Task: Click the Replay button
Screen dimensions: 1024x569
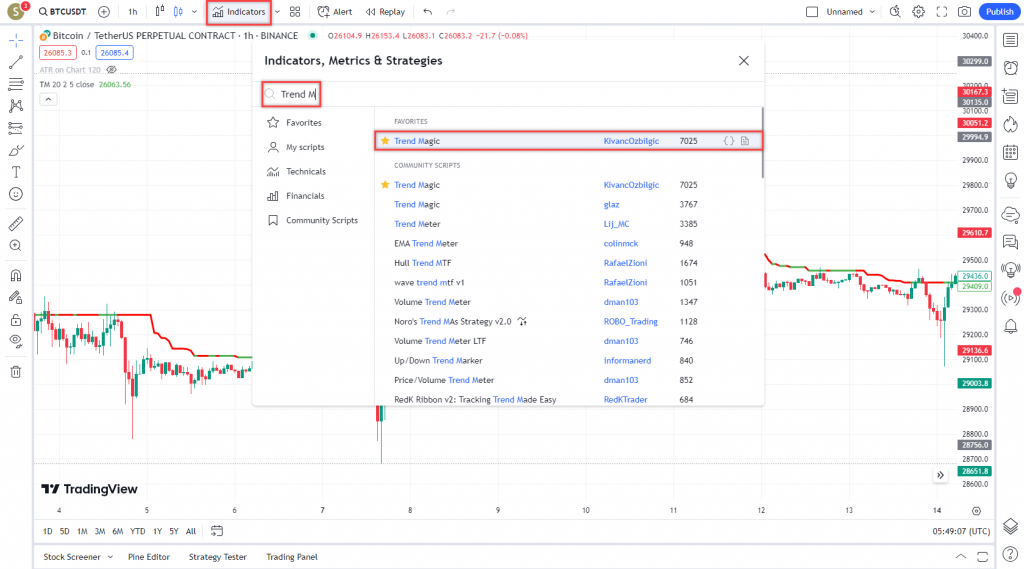Action: coord(385,12)
